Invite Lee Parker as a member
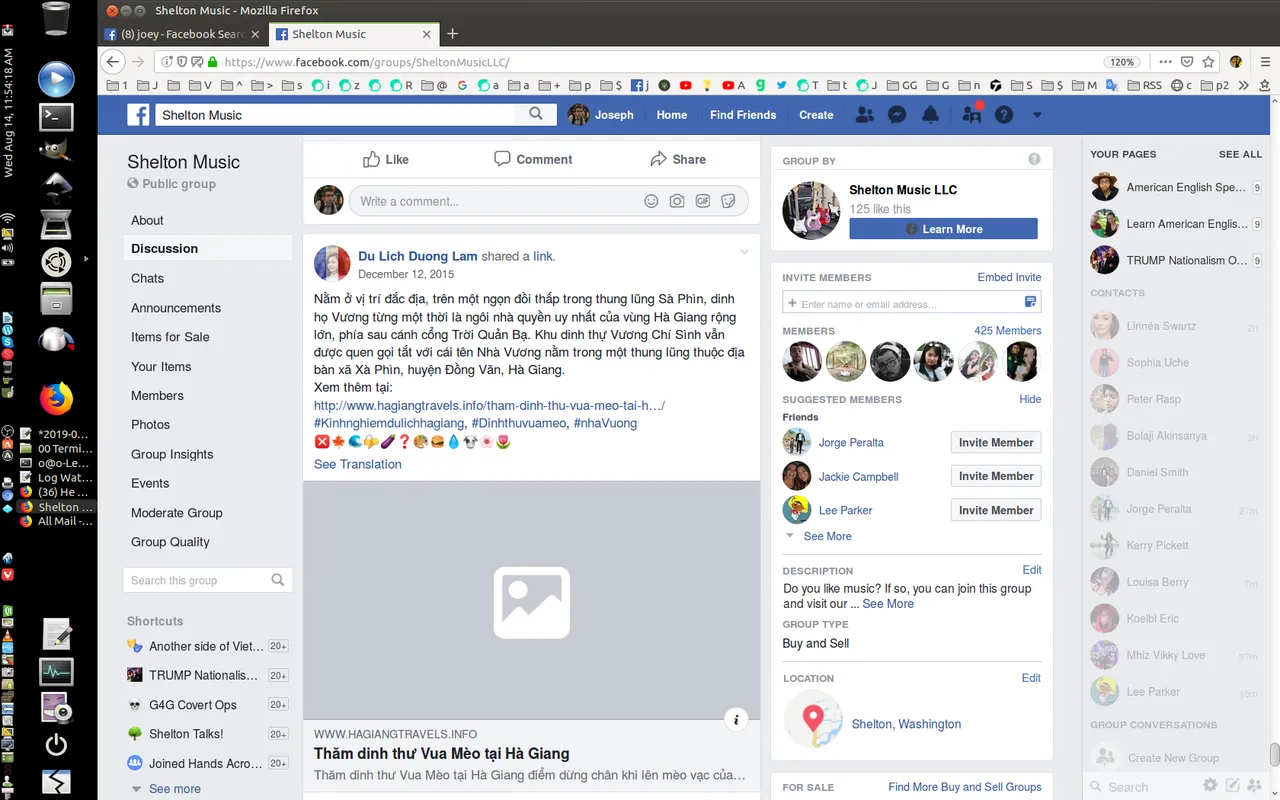The width and height of the screenshot is (1280, 800). (996, 510)
